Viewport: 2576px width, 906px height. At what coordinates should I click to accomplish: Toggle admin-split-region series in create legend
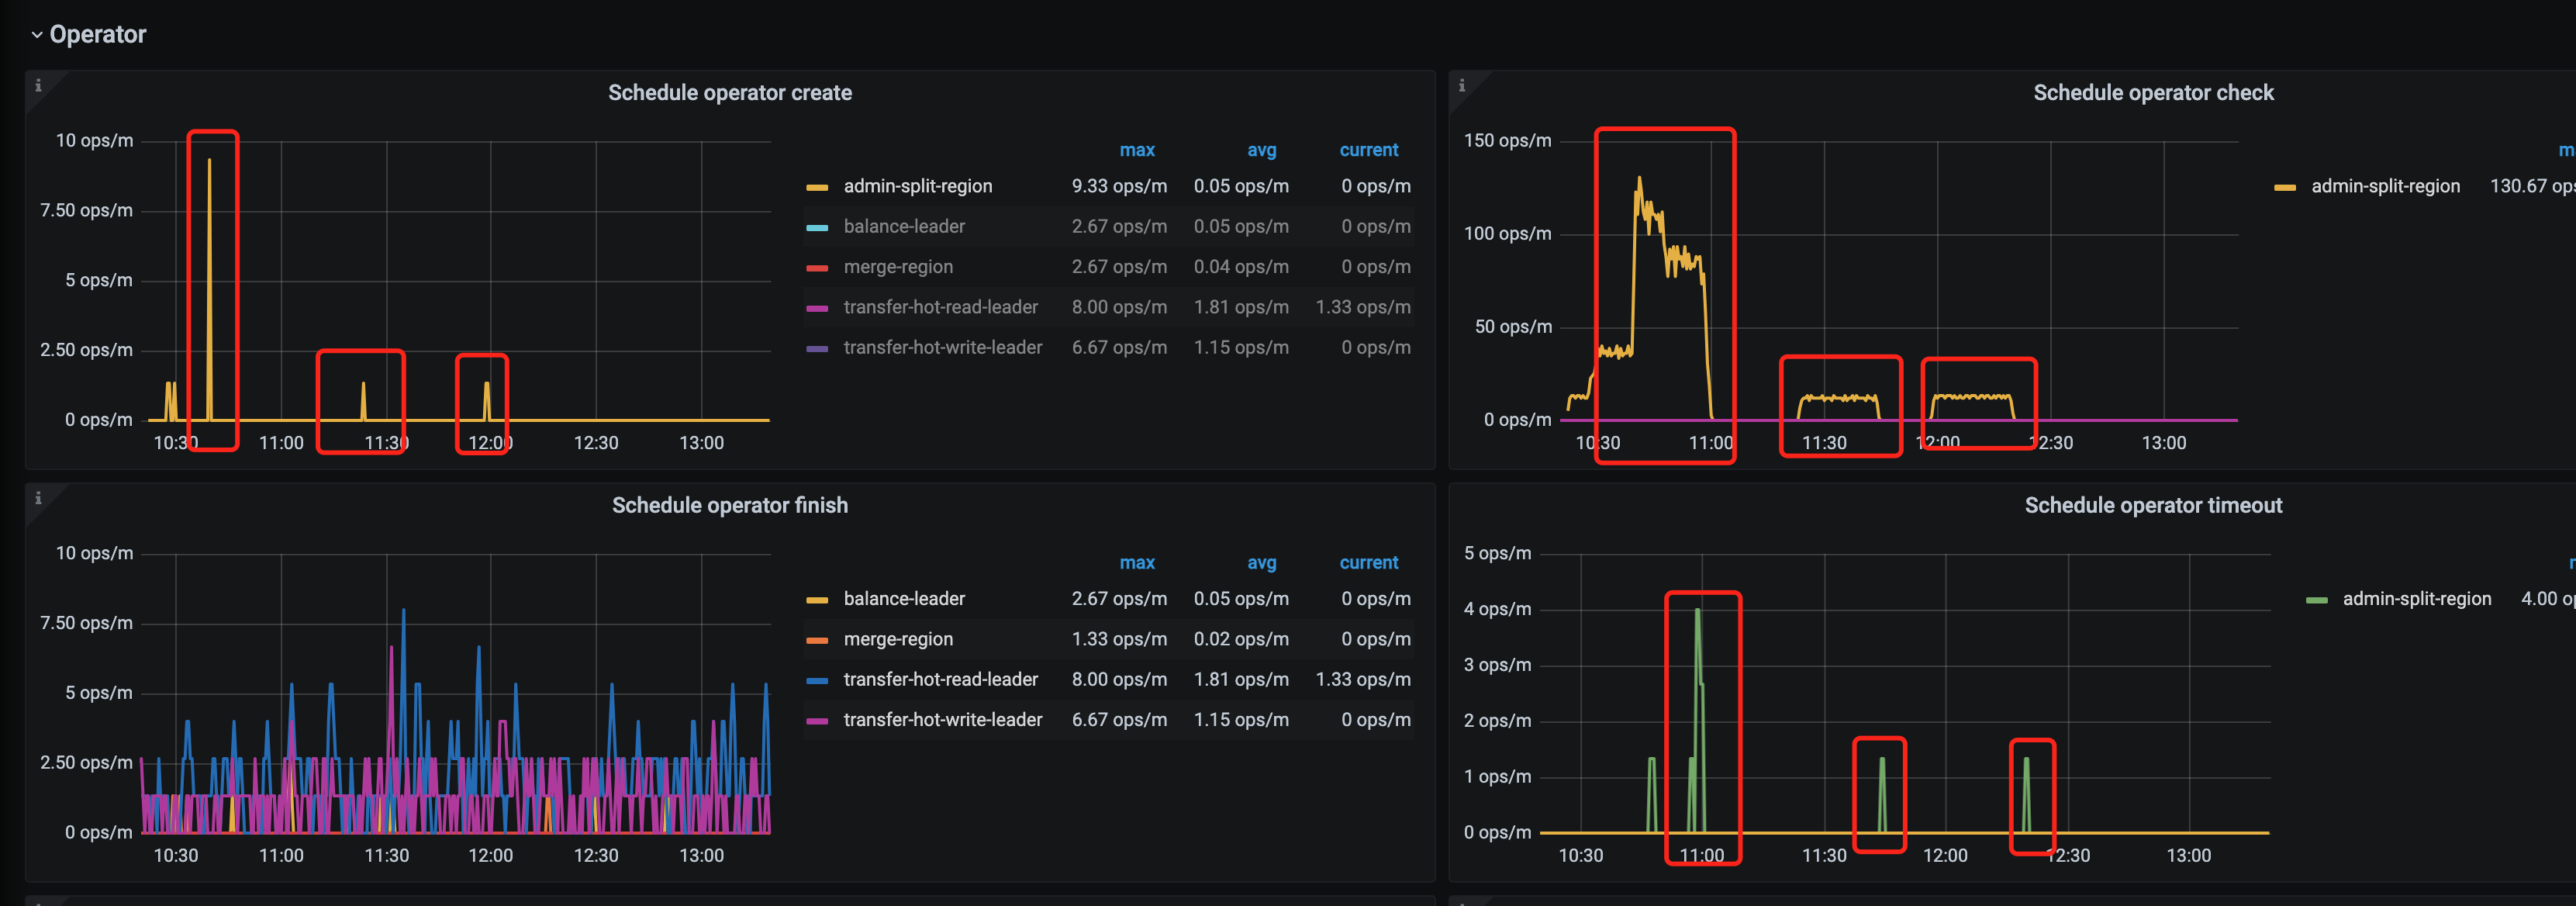pos(917,186)
